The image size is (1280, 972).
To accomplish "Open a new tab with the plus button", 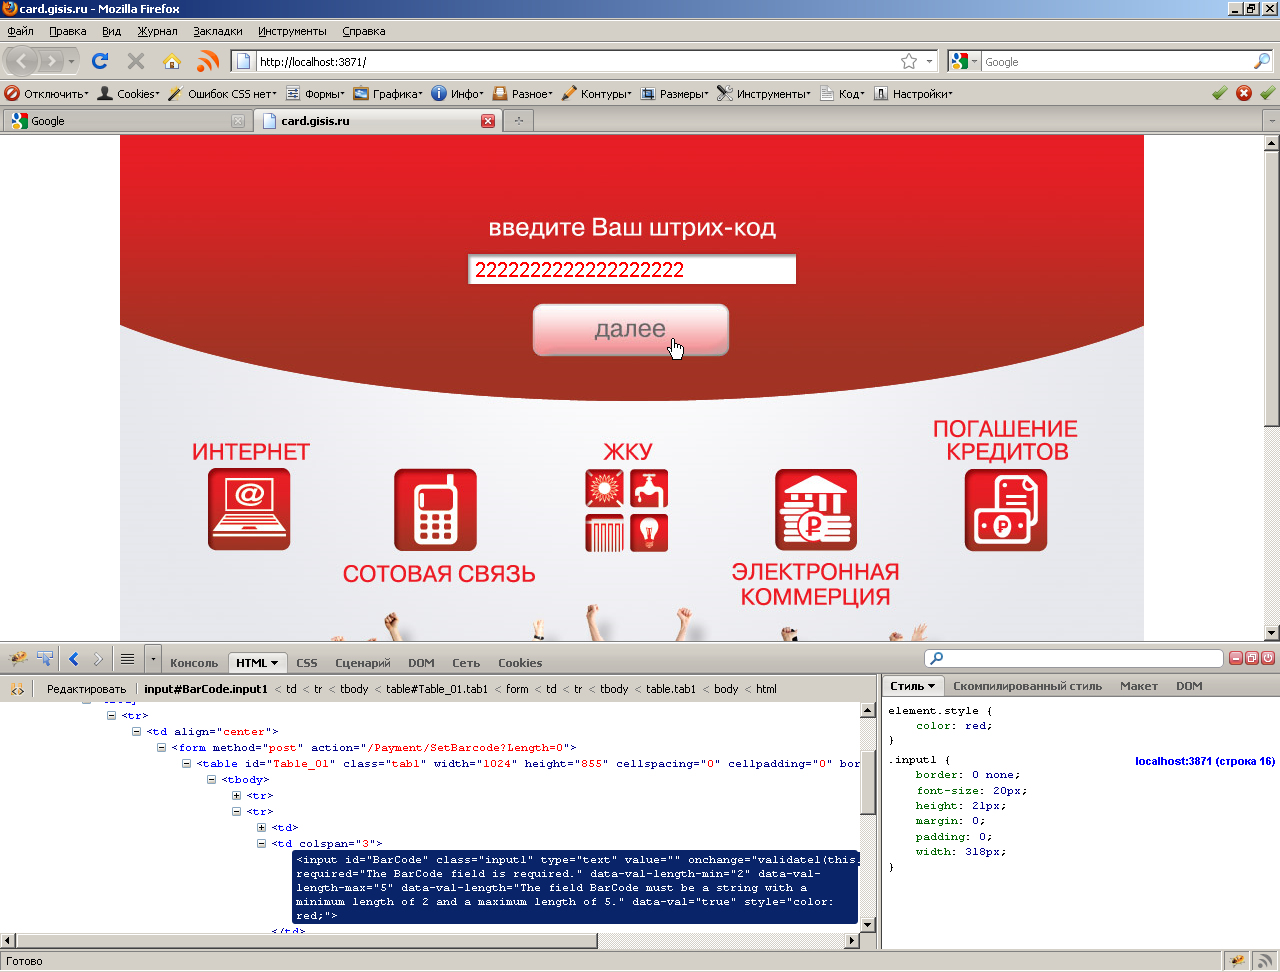I will [518, 121].
